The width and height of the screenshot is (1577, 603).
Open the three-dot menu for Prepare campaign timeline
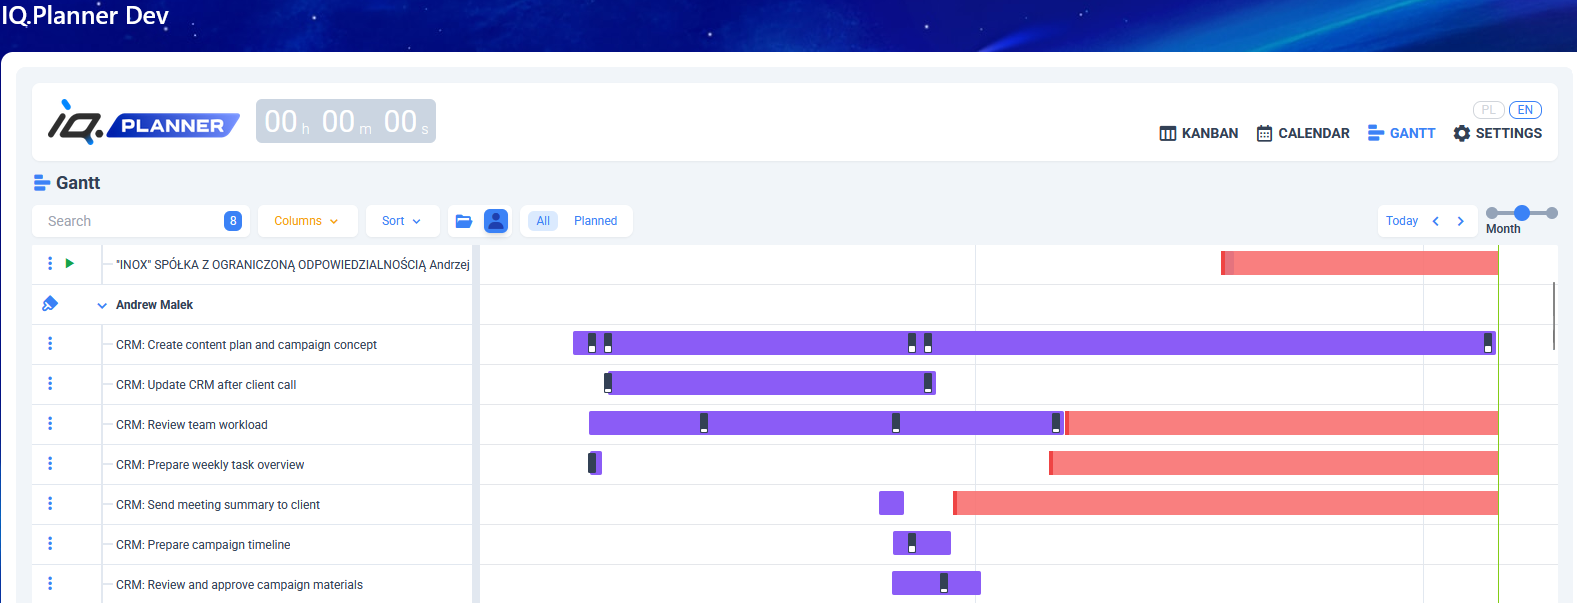pyautogui.click(x=50, y=544)
